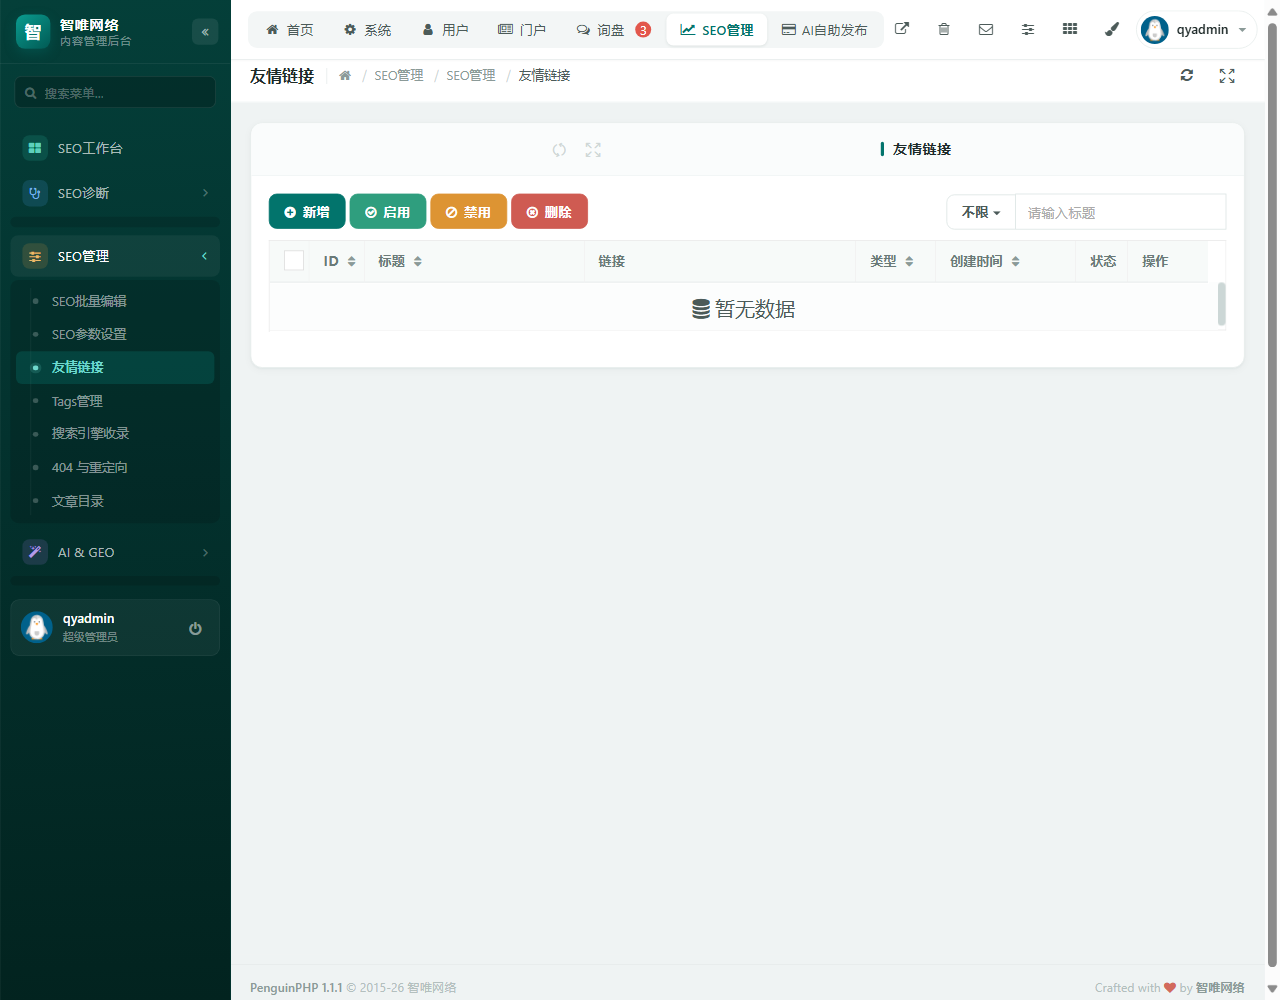
Task: Click the 状态 column header
Action: [x=1103, y=261]
